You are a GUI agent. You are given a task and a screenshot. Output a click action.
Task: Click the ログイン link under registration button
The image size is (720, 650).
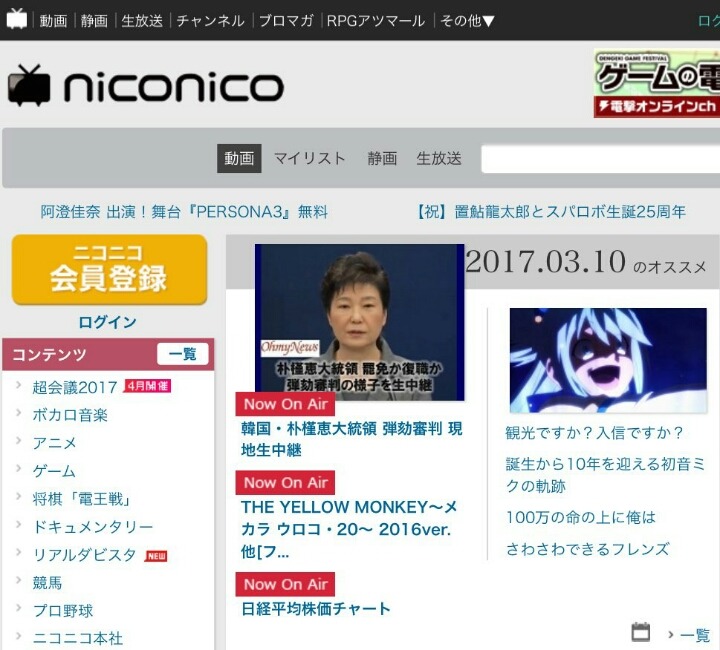(107, 322)
